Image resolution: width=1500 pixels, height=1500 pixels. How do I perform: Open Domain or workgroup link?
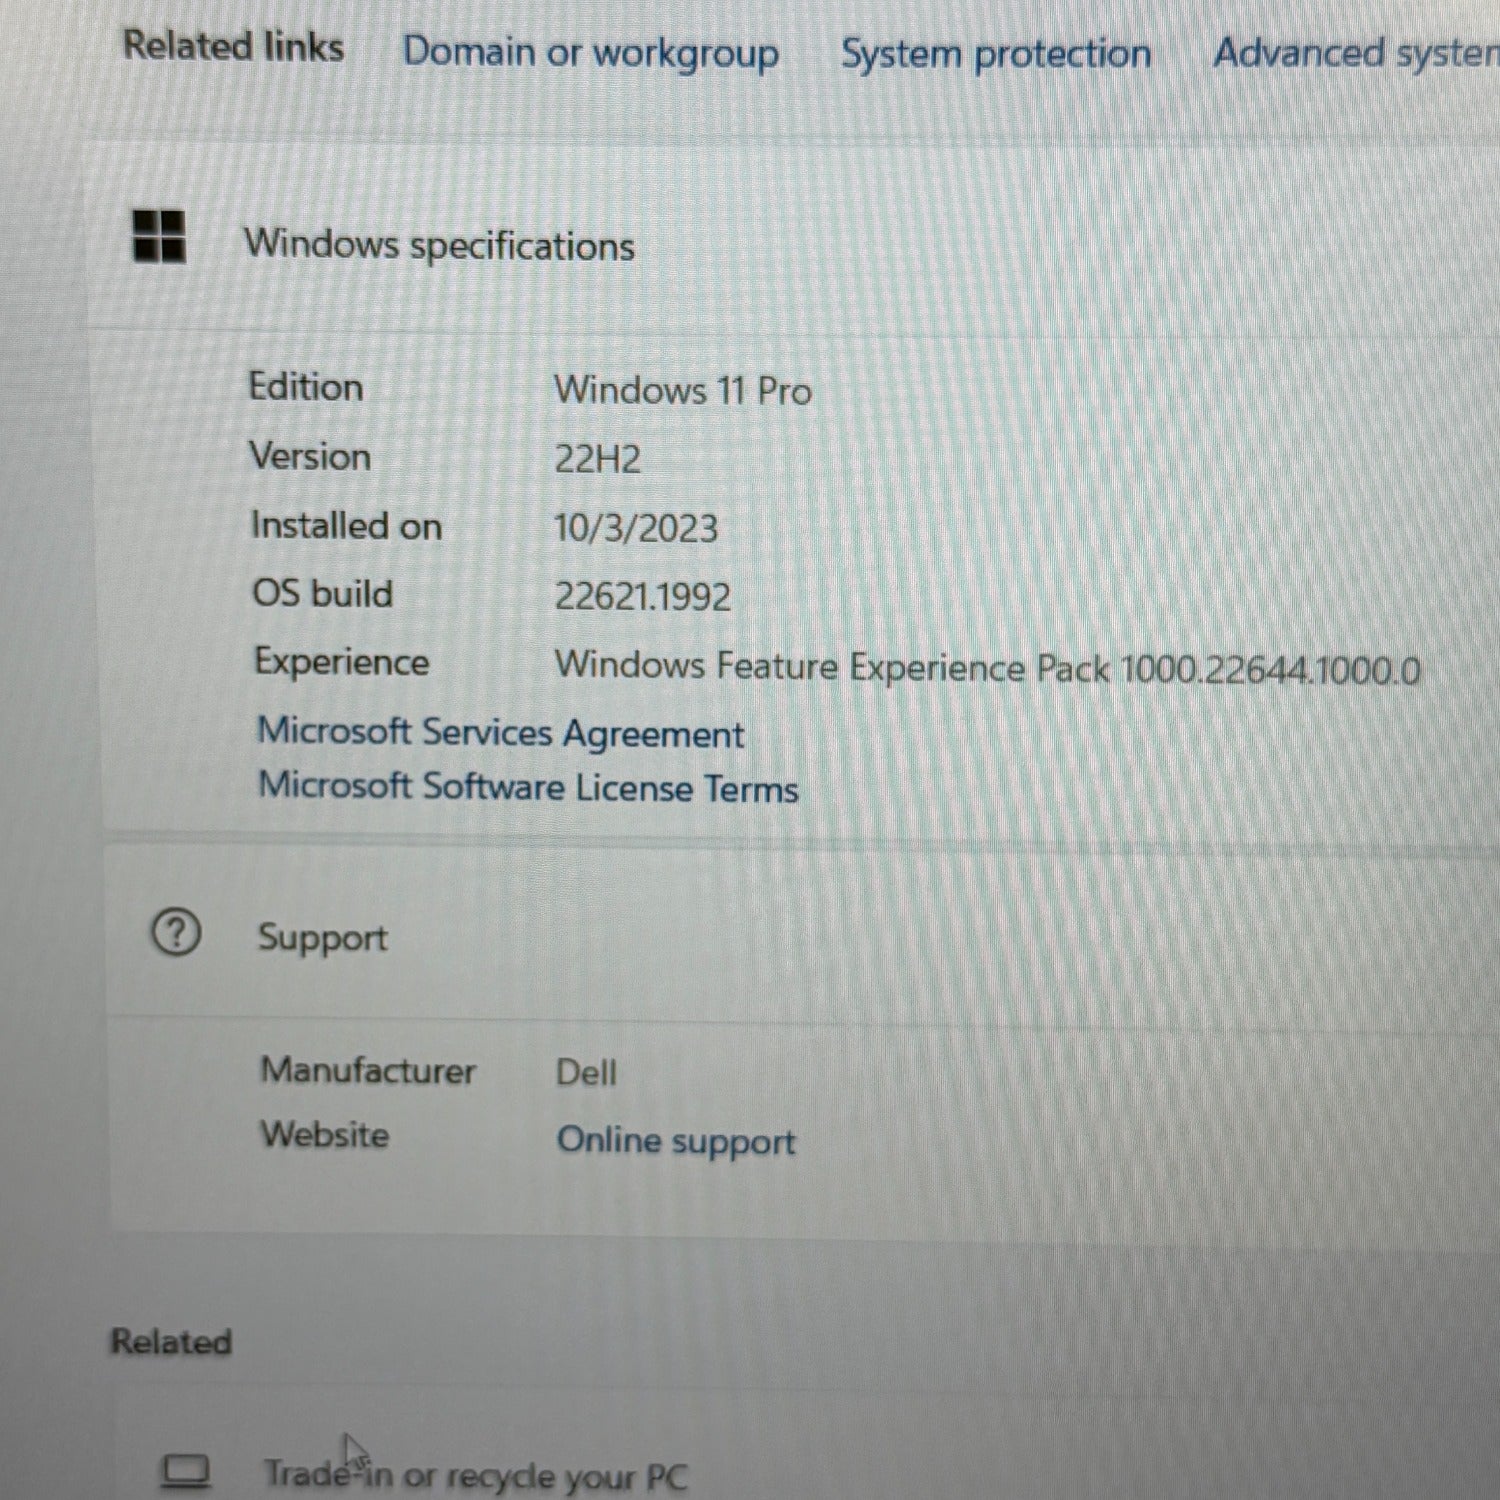(x=590, y=53)
